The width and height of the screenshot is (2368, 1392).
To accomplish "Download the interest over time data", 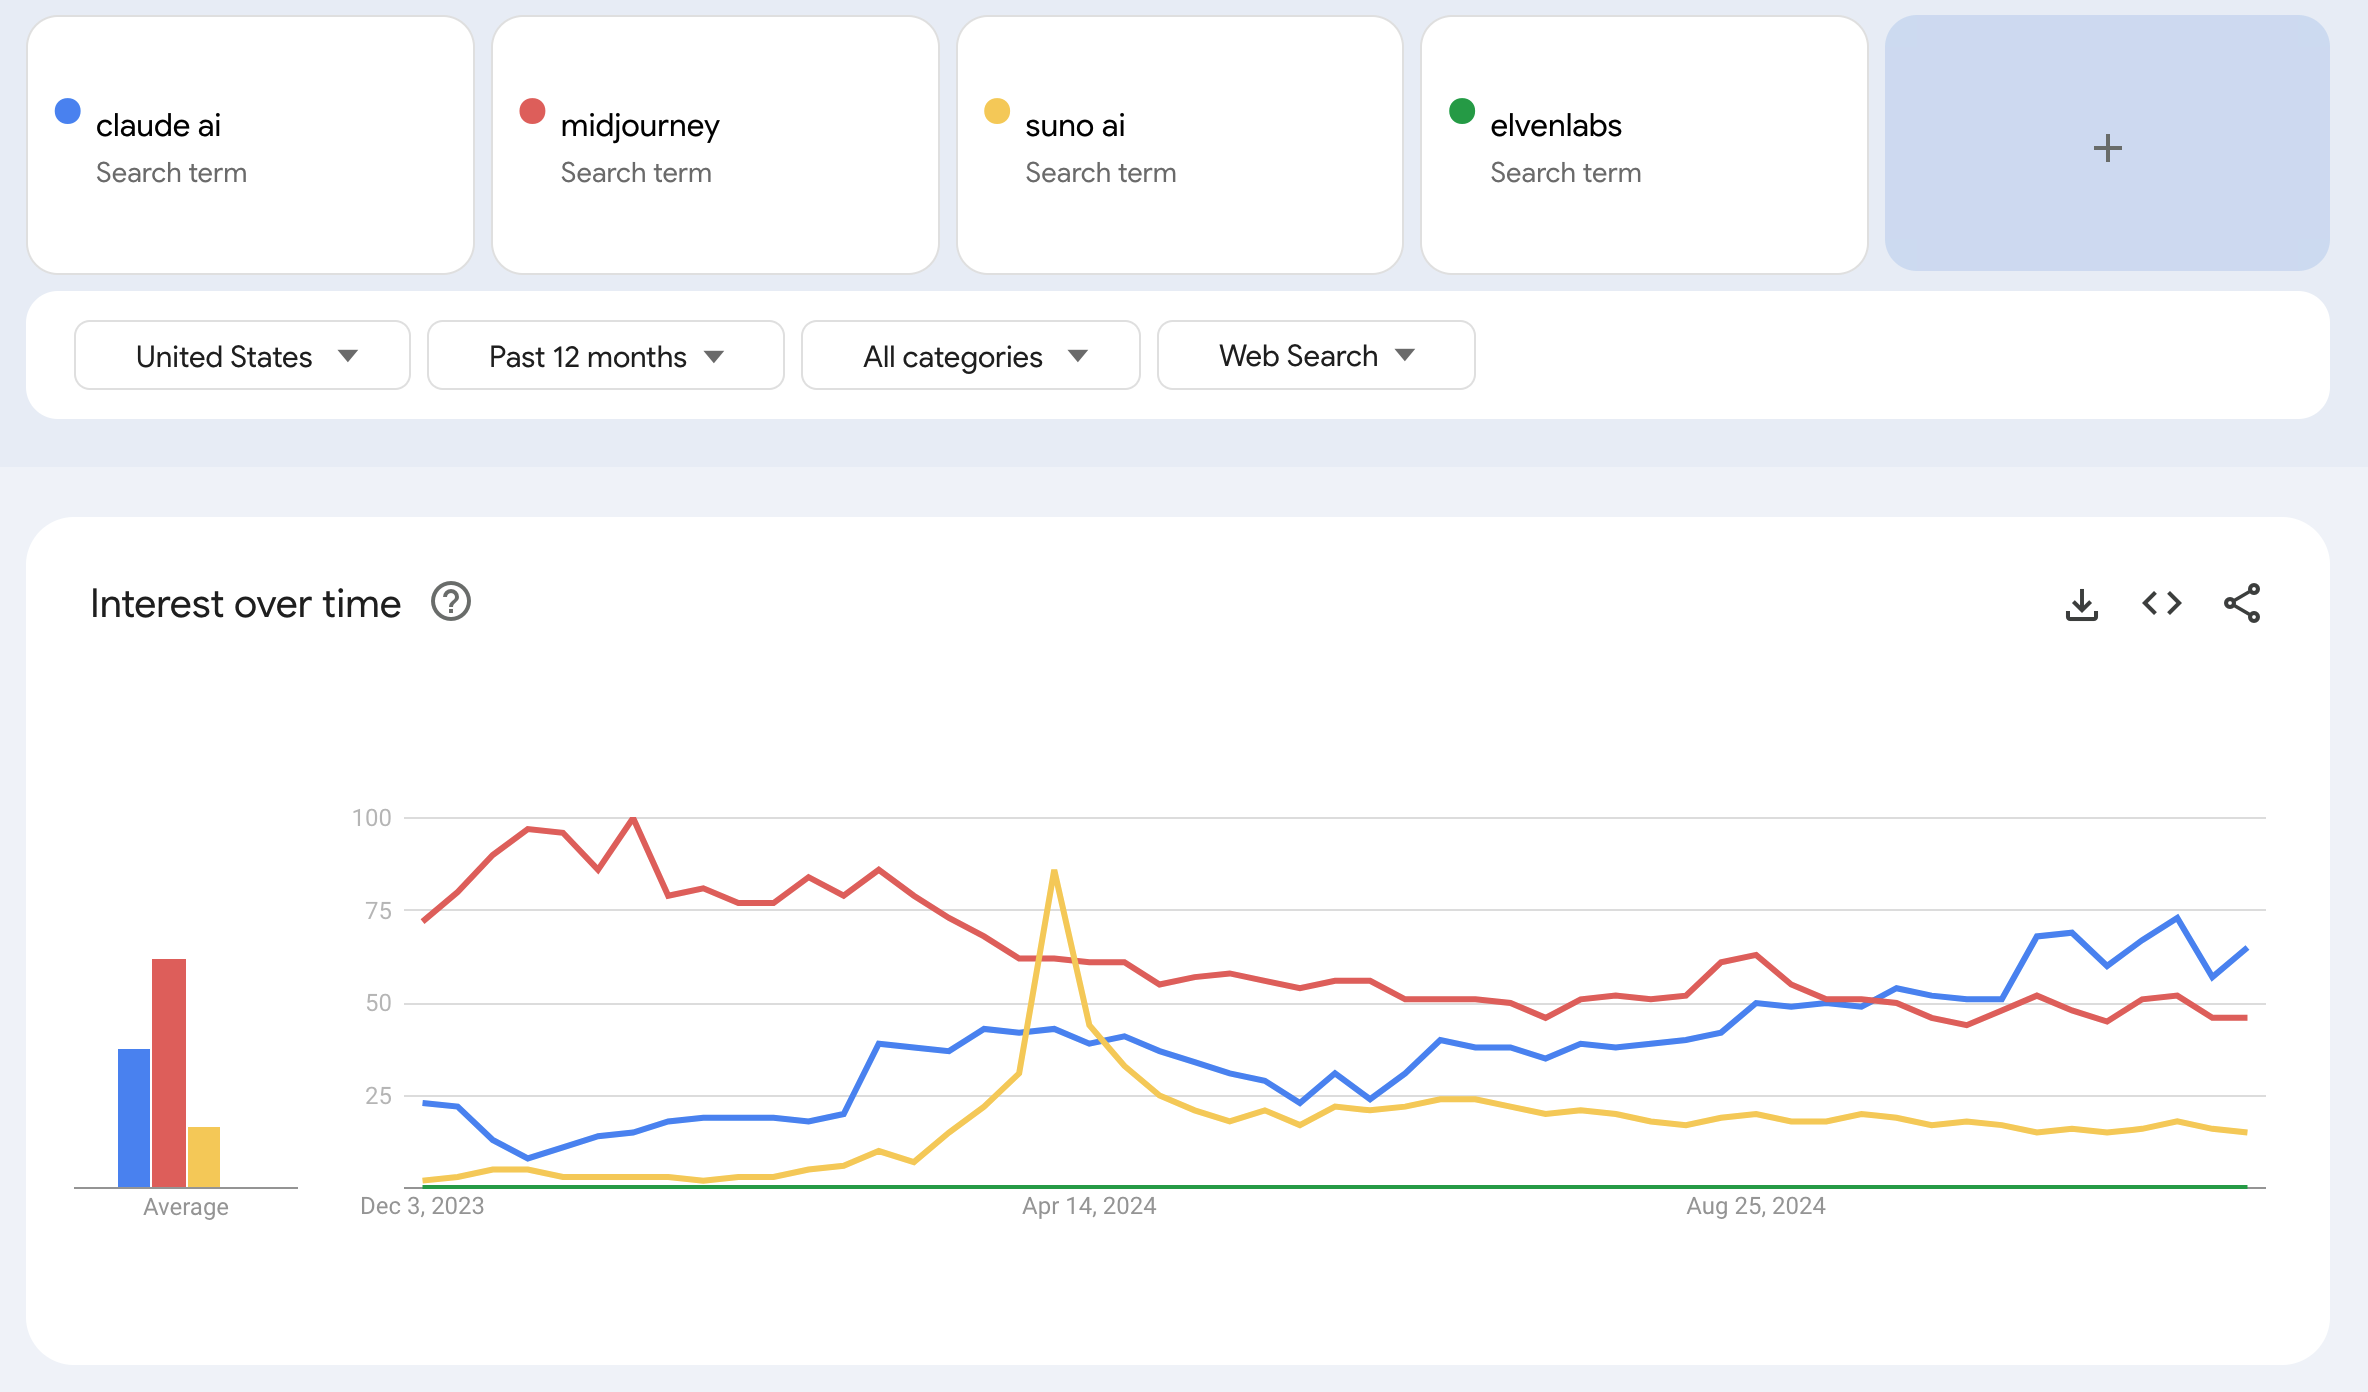I will click(2081, 604).
